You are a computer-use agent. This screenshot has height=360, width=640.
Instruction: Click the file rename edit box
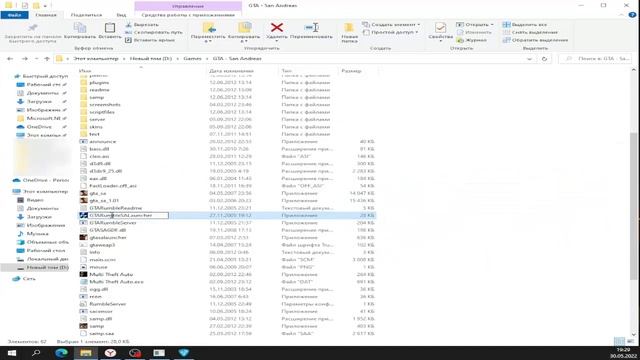[128, 215]
